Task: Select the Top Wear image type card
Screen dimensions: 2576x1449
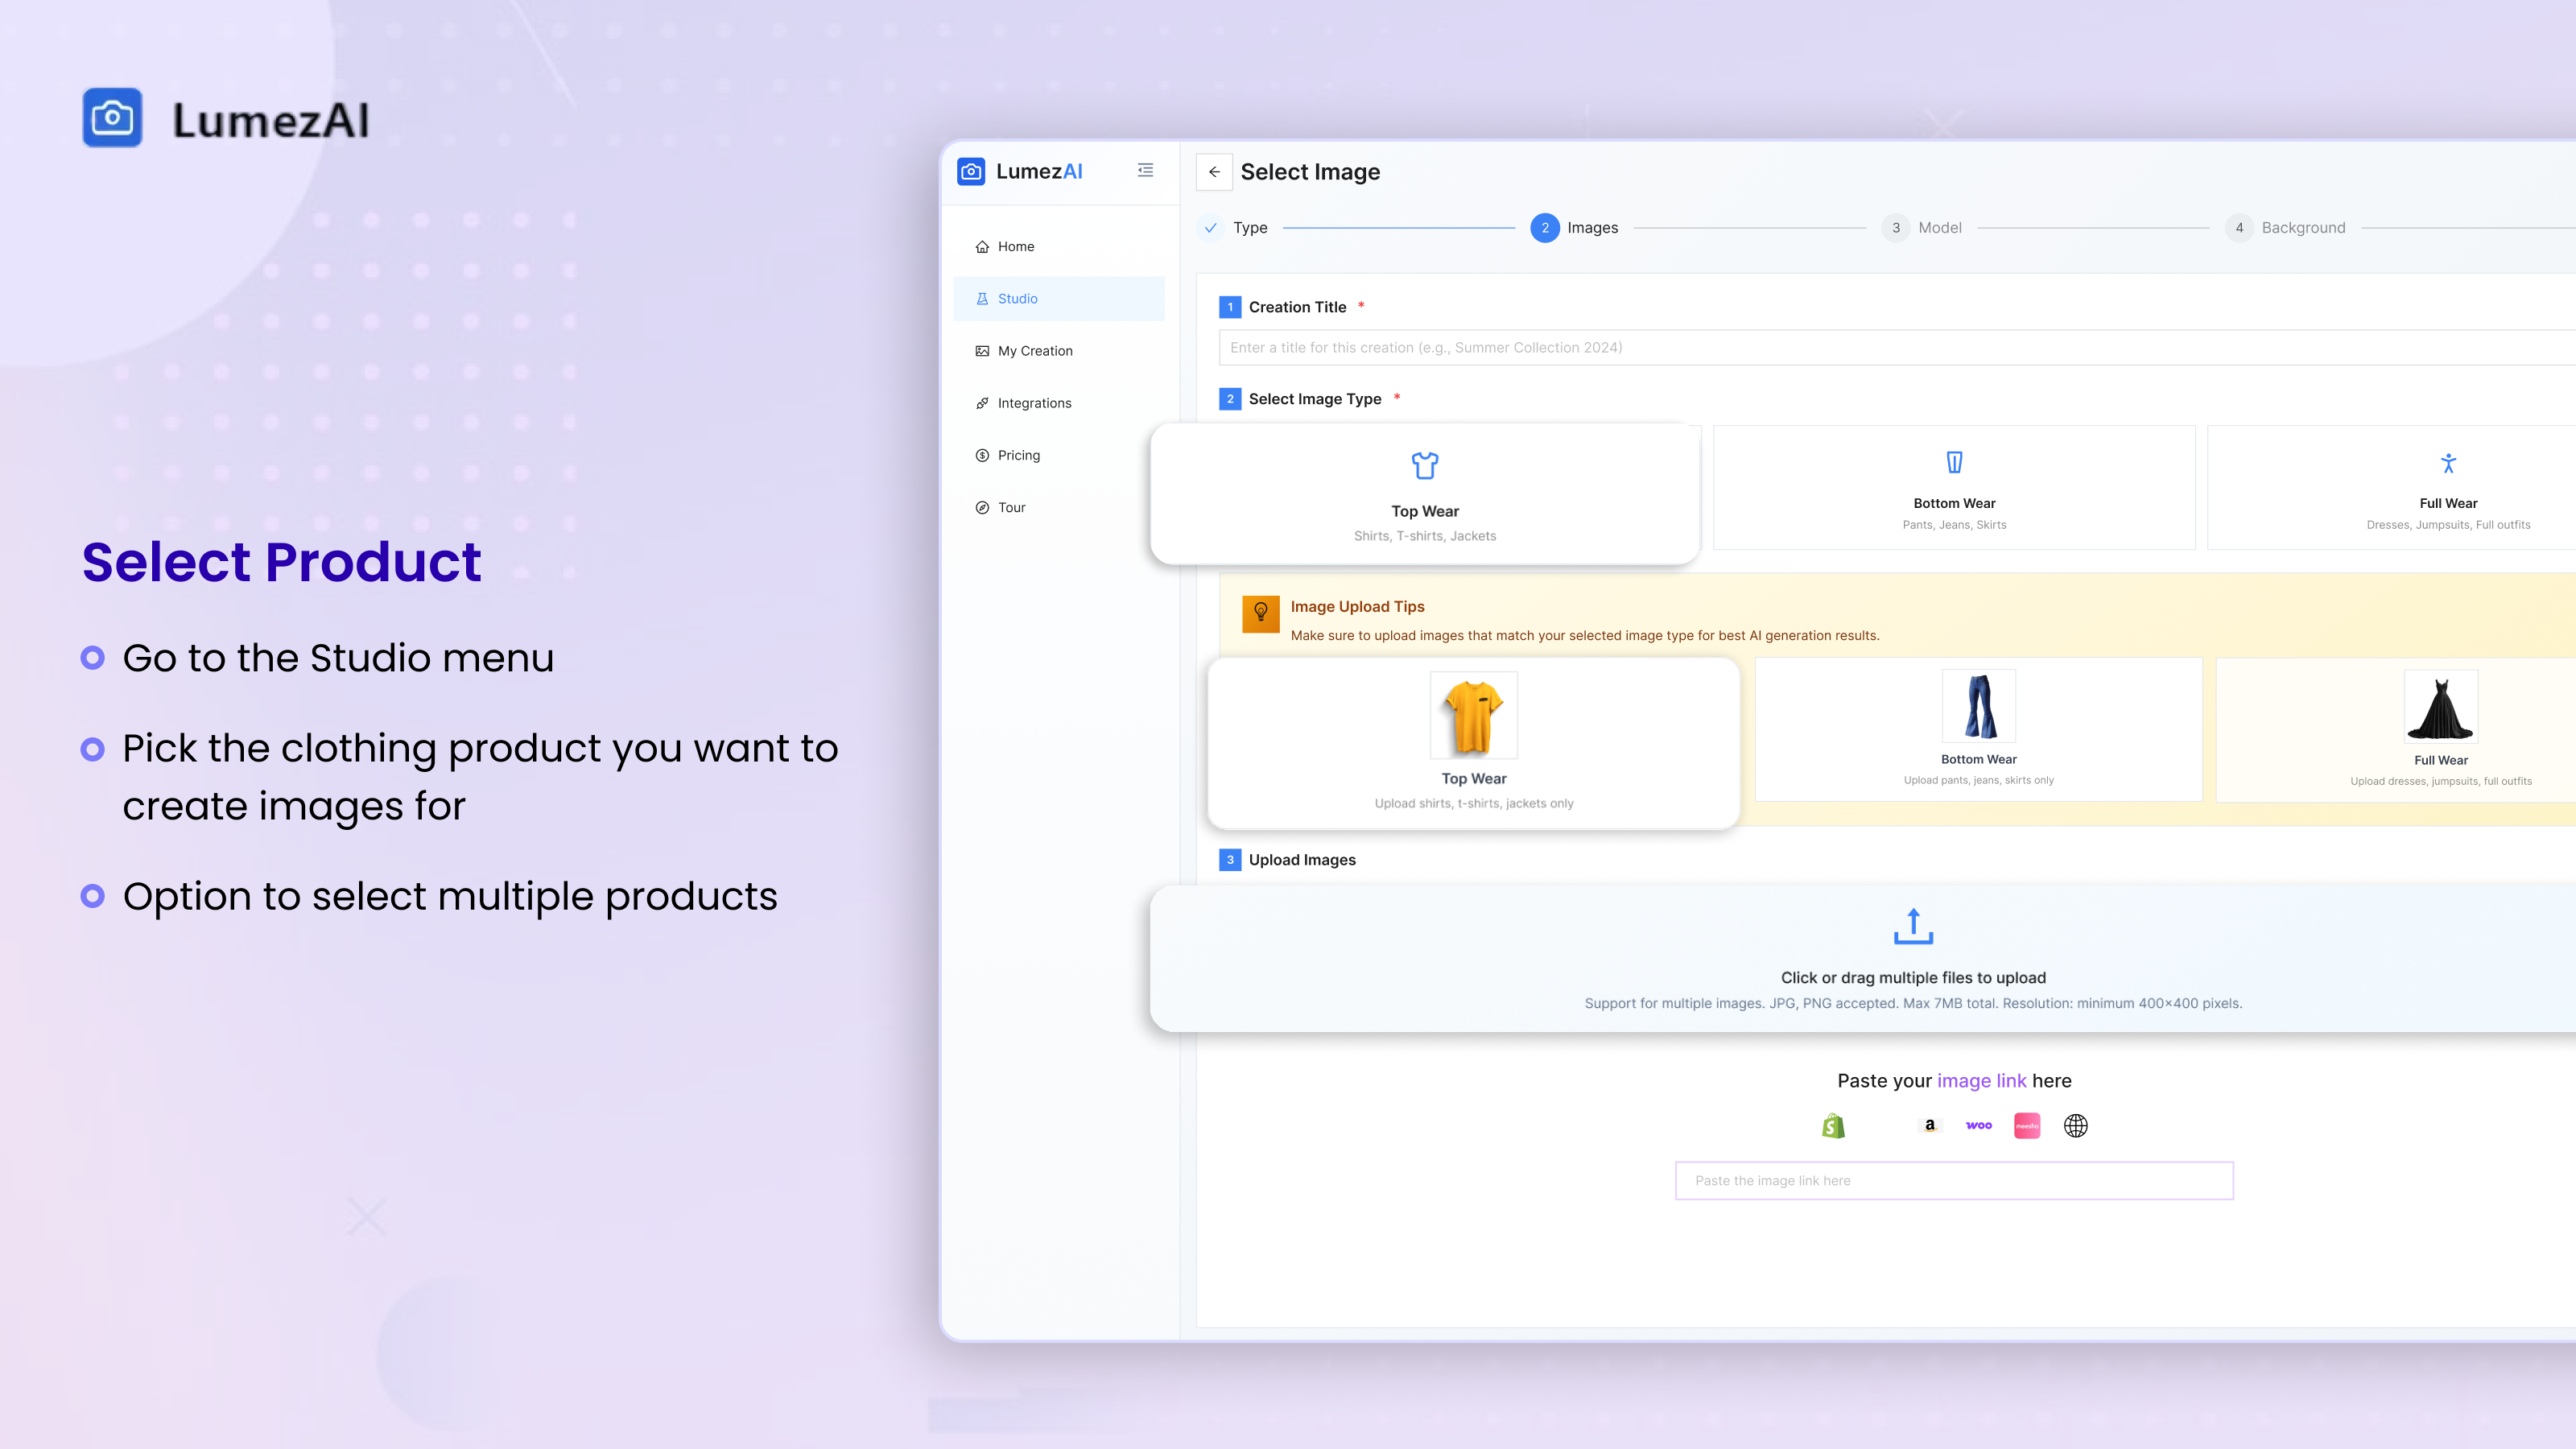Action: pyautogui.click(x=1424, y=494)
